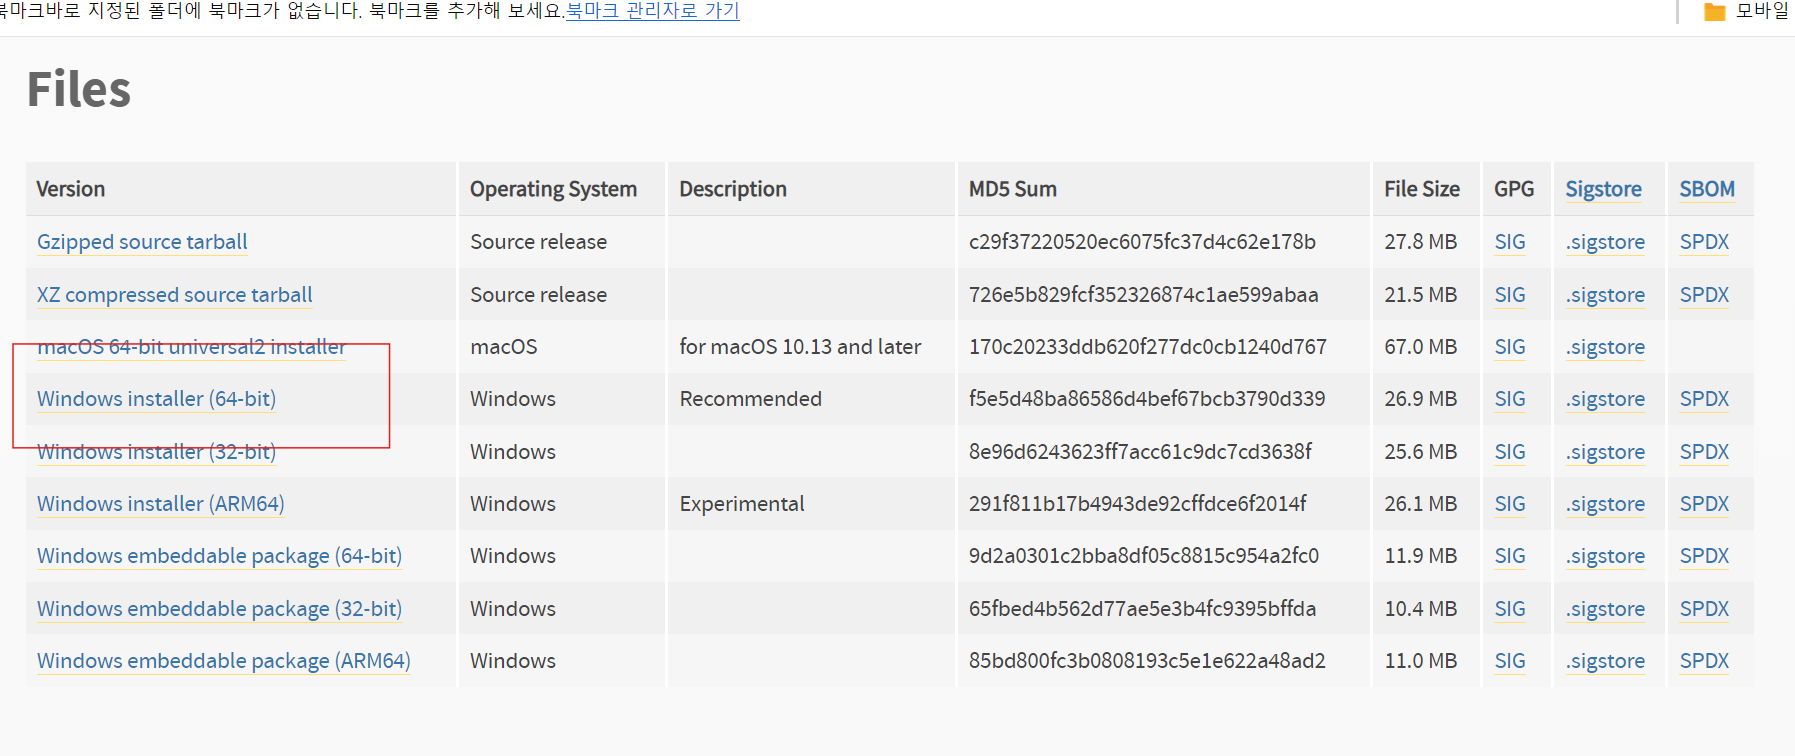Download the macOS 64-bit universal2 installer
This screenshot has width=1795, height=756.
(192, 347)
